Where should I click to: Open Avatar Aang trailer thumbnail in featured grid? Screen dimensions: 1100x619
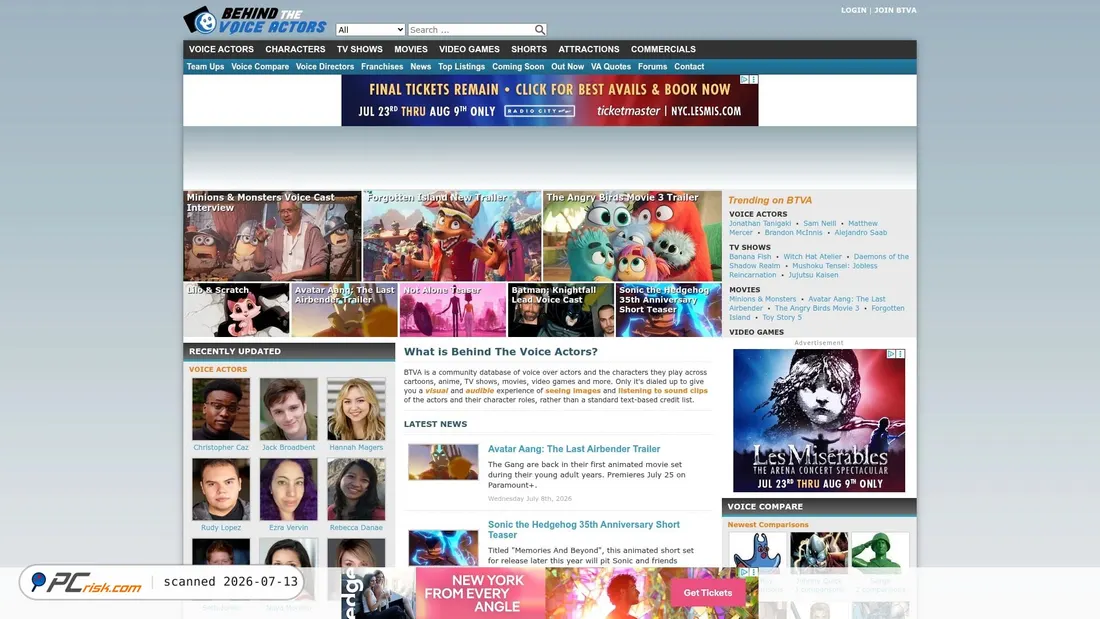tap(344, 310)
